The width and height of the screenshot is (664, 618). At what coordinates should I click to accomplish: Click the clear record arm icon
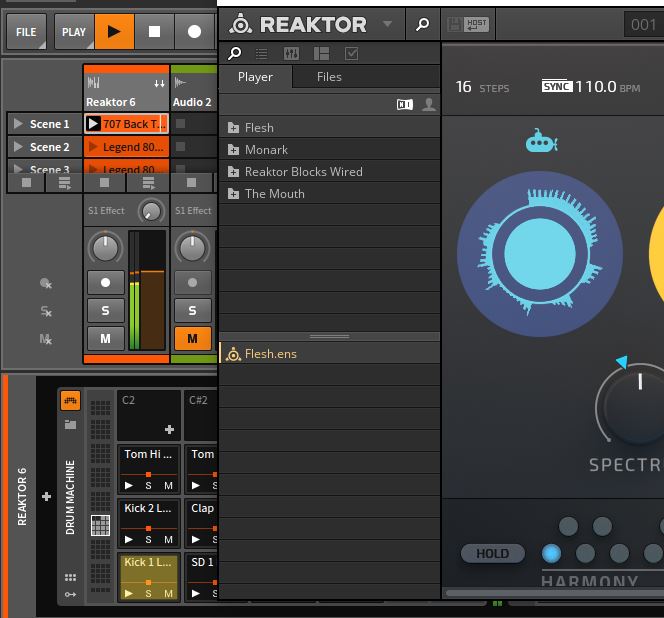coord(46,283)
